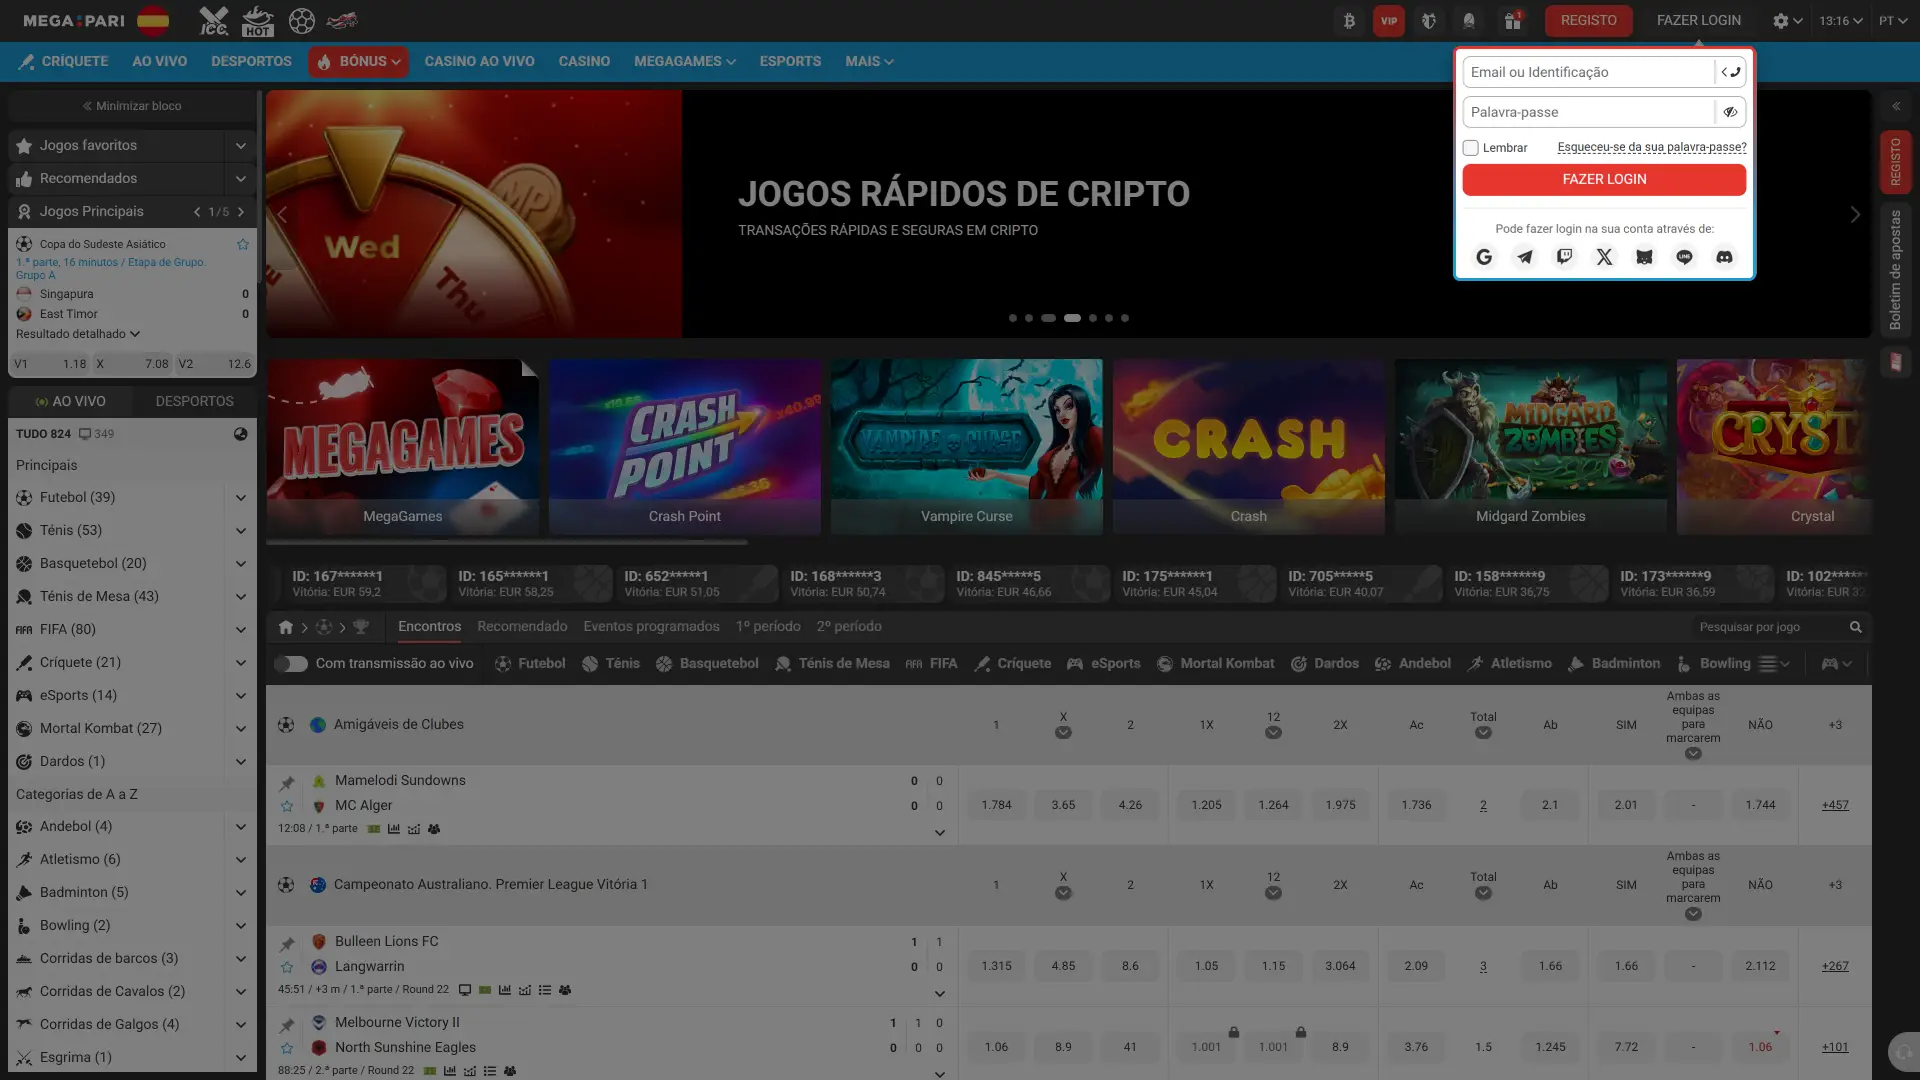Sign in with Discord icon
Viewport: 1920px width, 1080px height.
point(1724,257)
